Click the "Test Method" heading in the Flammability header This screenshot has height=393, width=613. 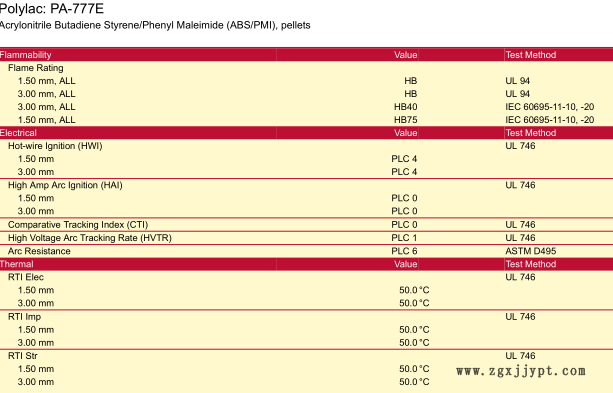[531, 55]
